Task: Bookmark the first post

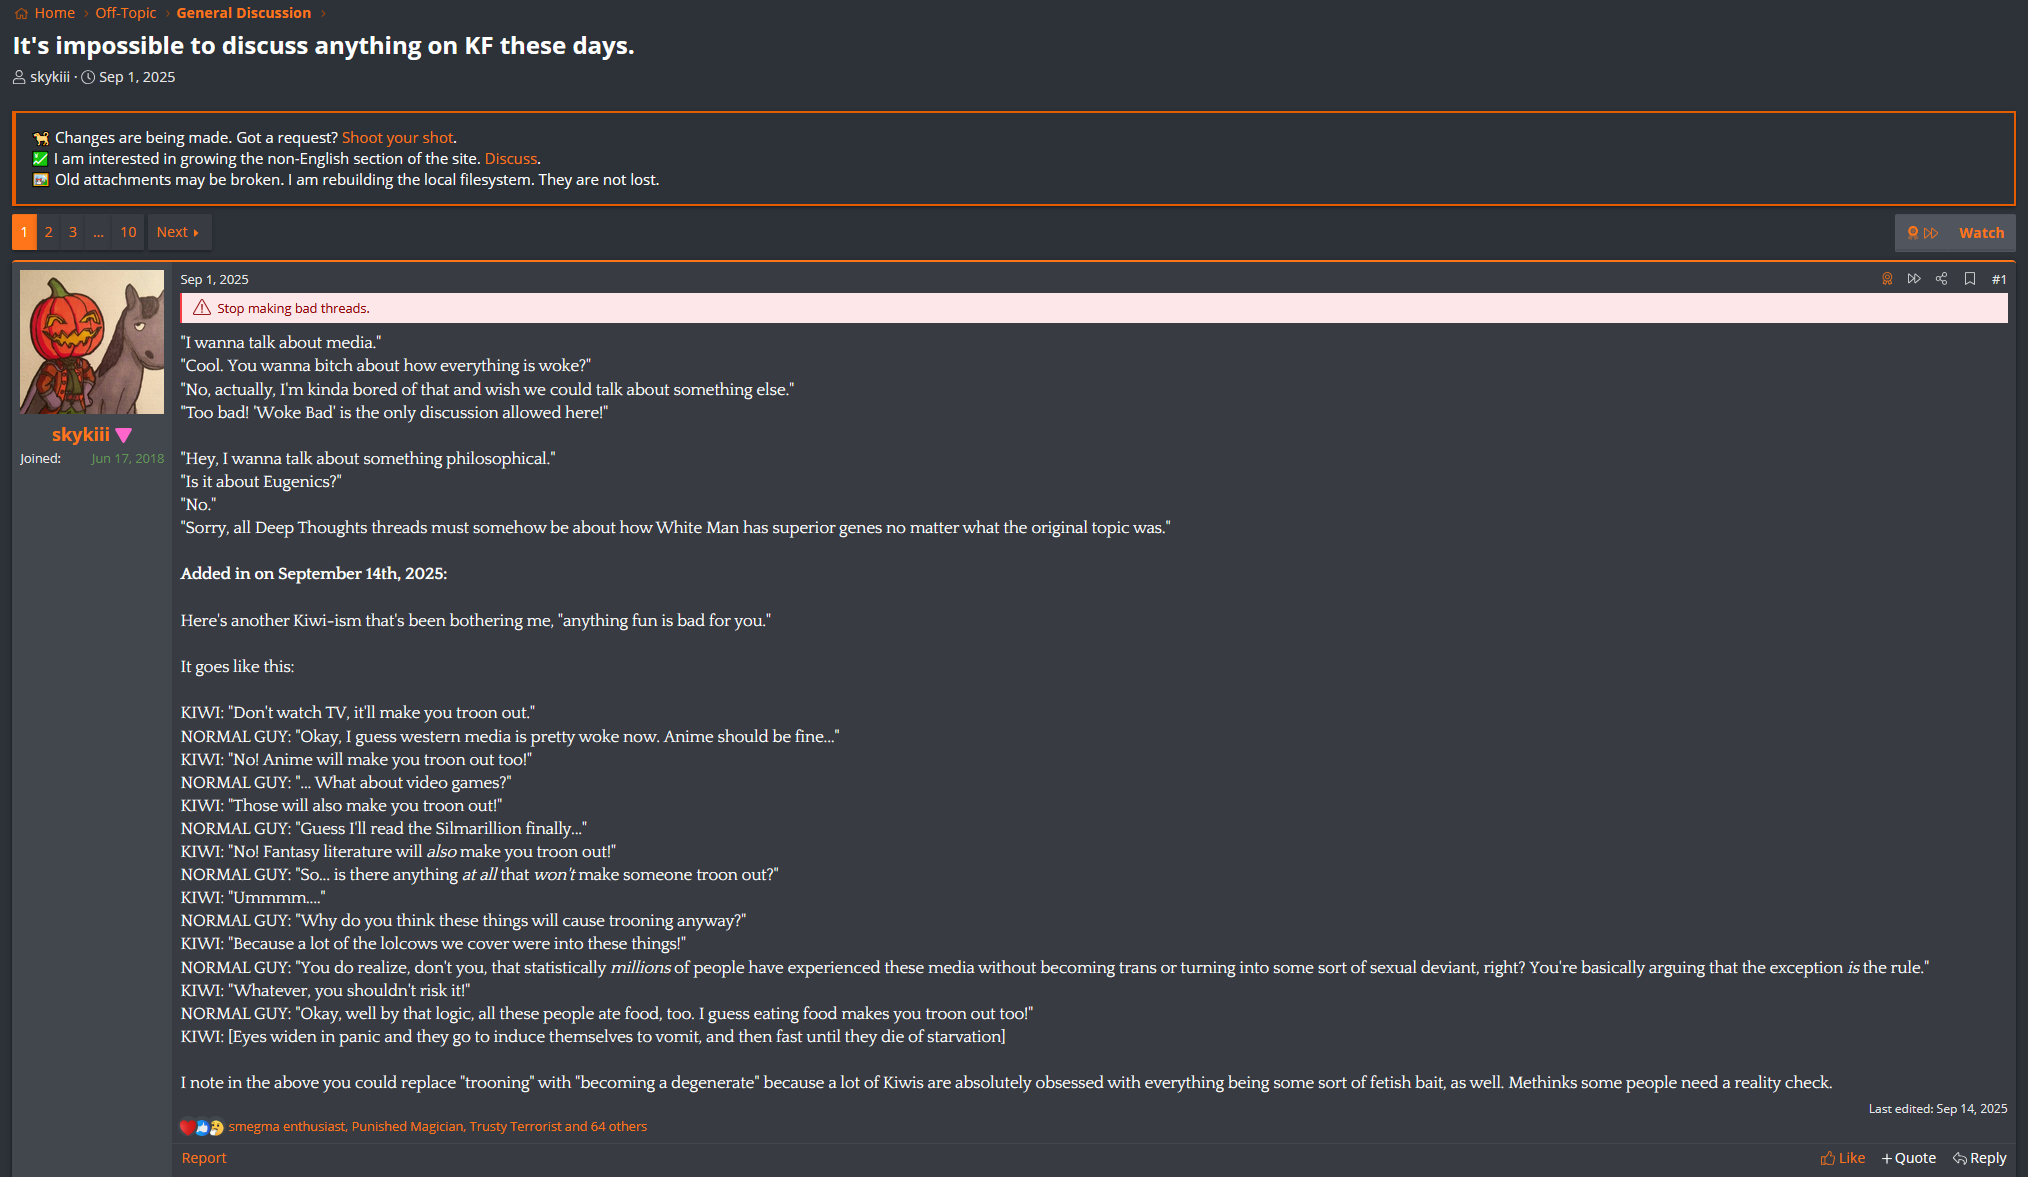Action: [x=1969, y=279]
